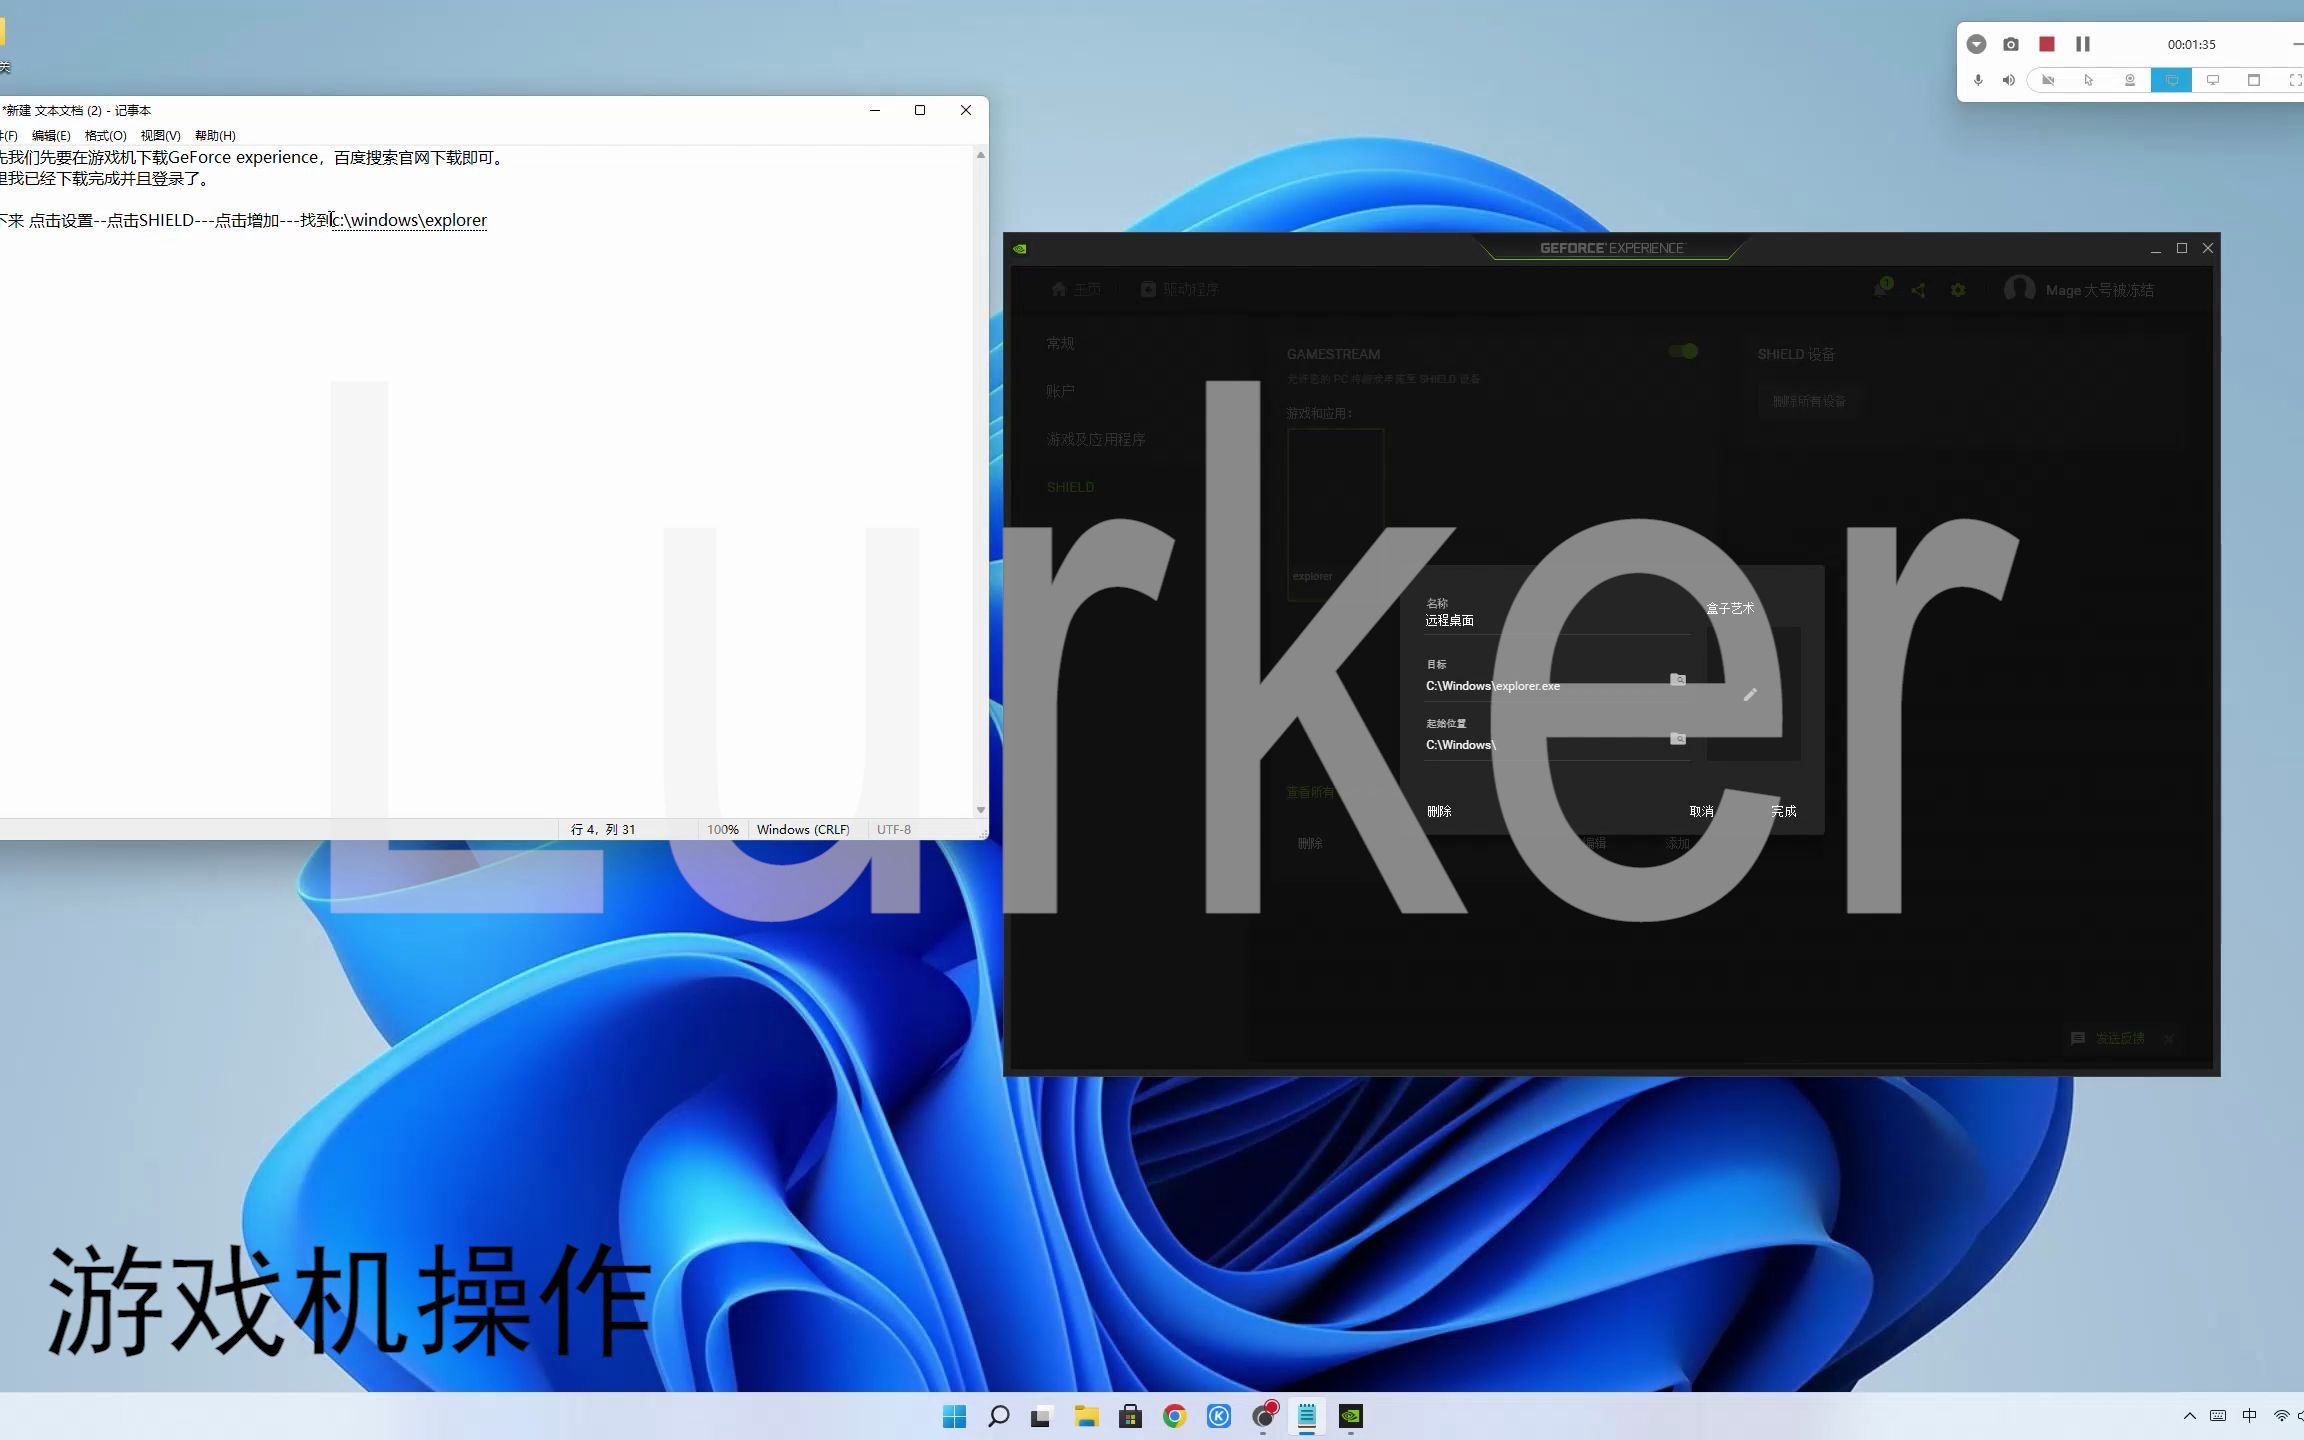Open Google Chrome from taskbar

1174,1416
